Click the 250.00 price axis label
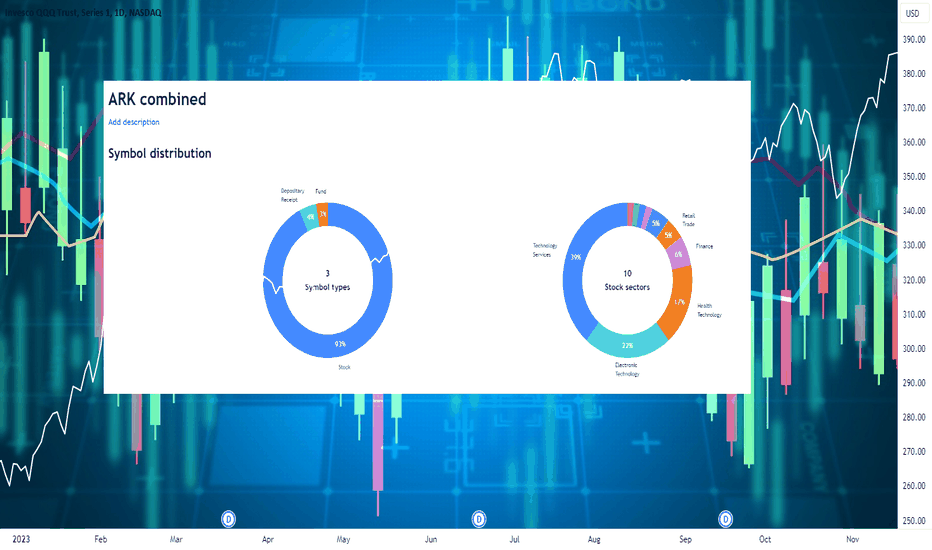The image size is (932, 550). (914, 521)
